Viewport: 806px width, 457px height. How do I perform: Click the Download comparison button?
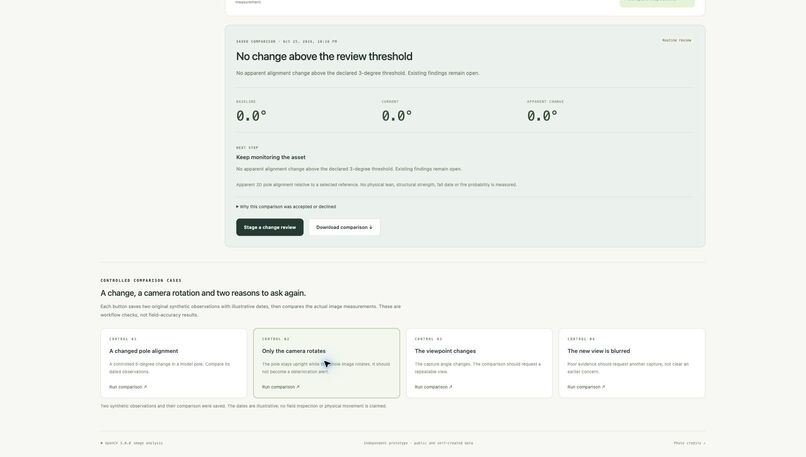[344, 227]
